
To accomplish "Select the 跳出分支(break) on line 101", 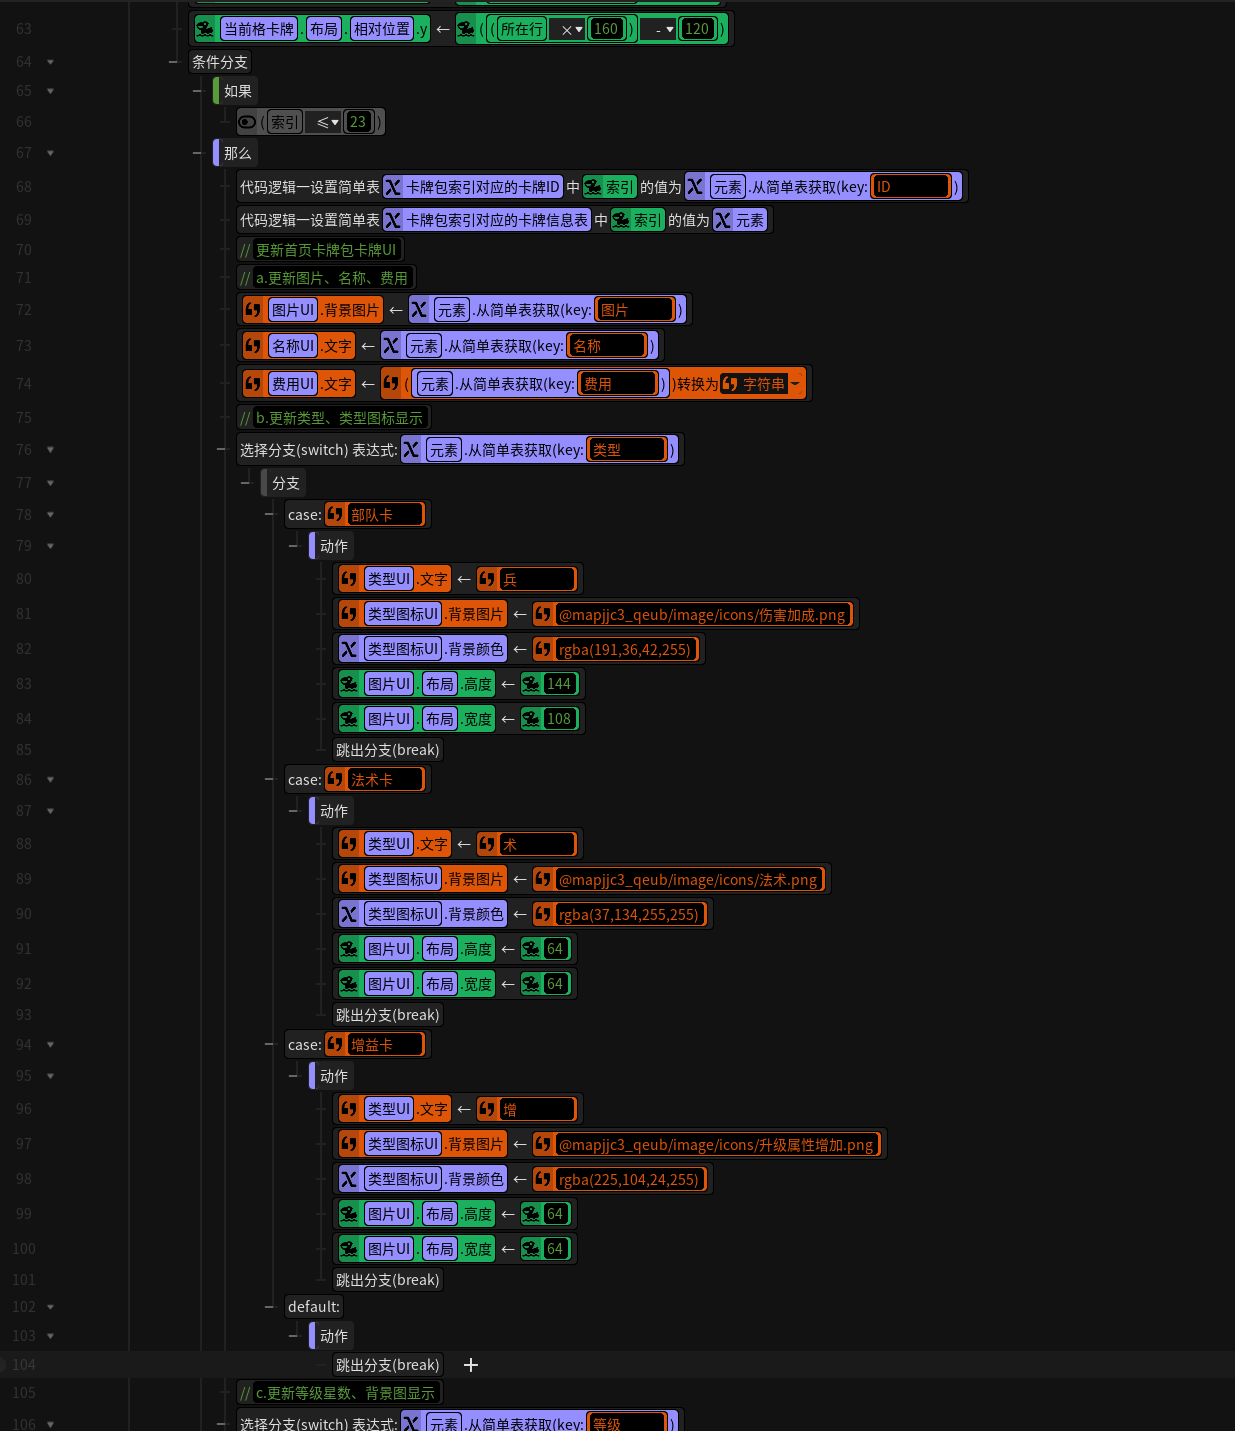I will tap(388, 1280).
